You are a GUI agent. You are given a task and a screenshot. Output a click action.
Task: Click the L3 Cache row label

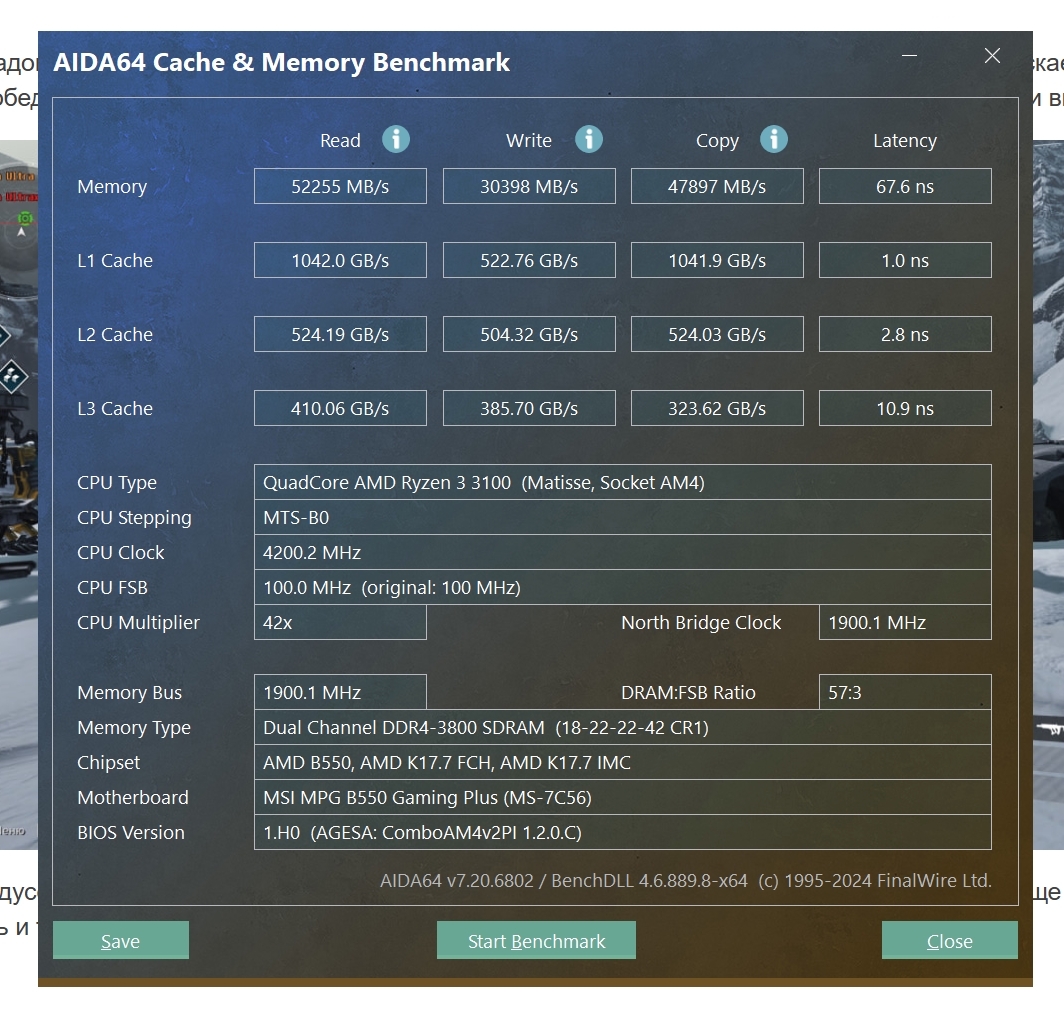[x=115, y=408]
